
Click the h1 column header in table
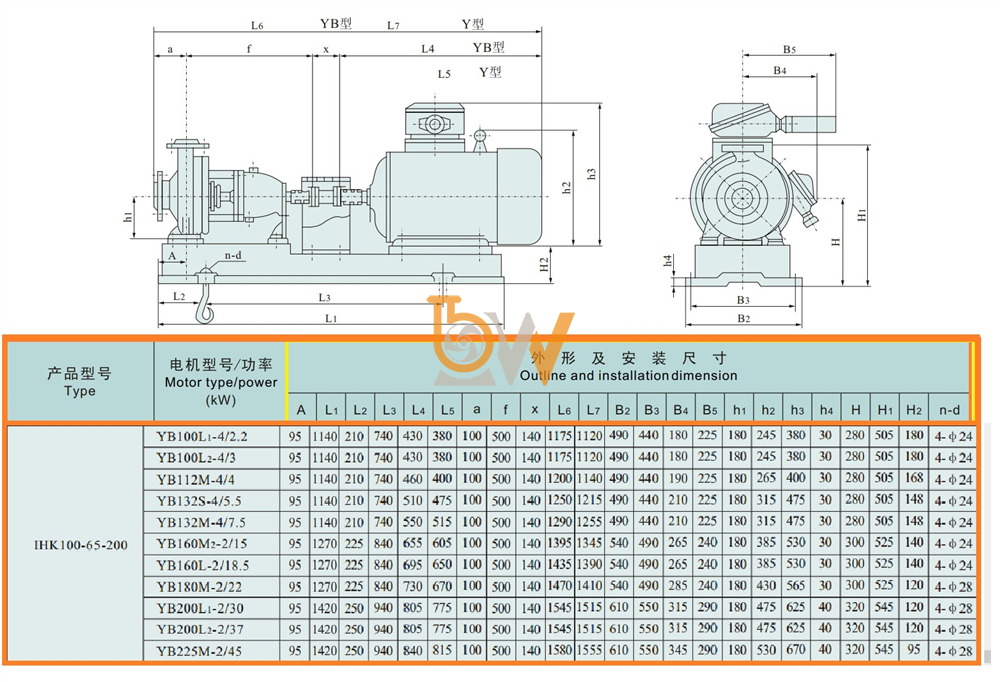pos(739,410)
